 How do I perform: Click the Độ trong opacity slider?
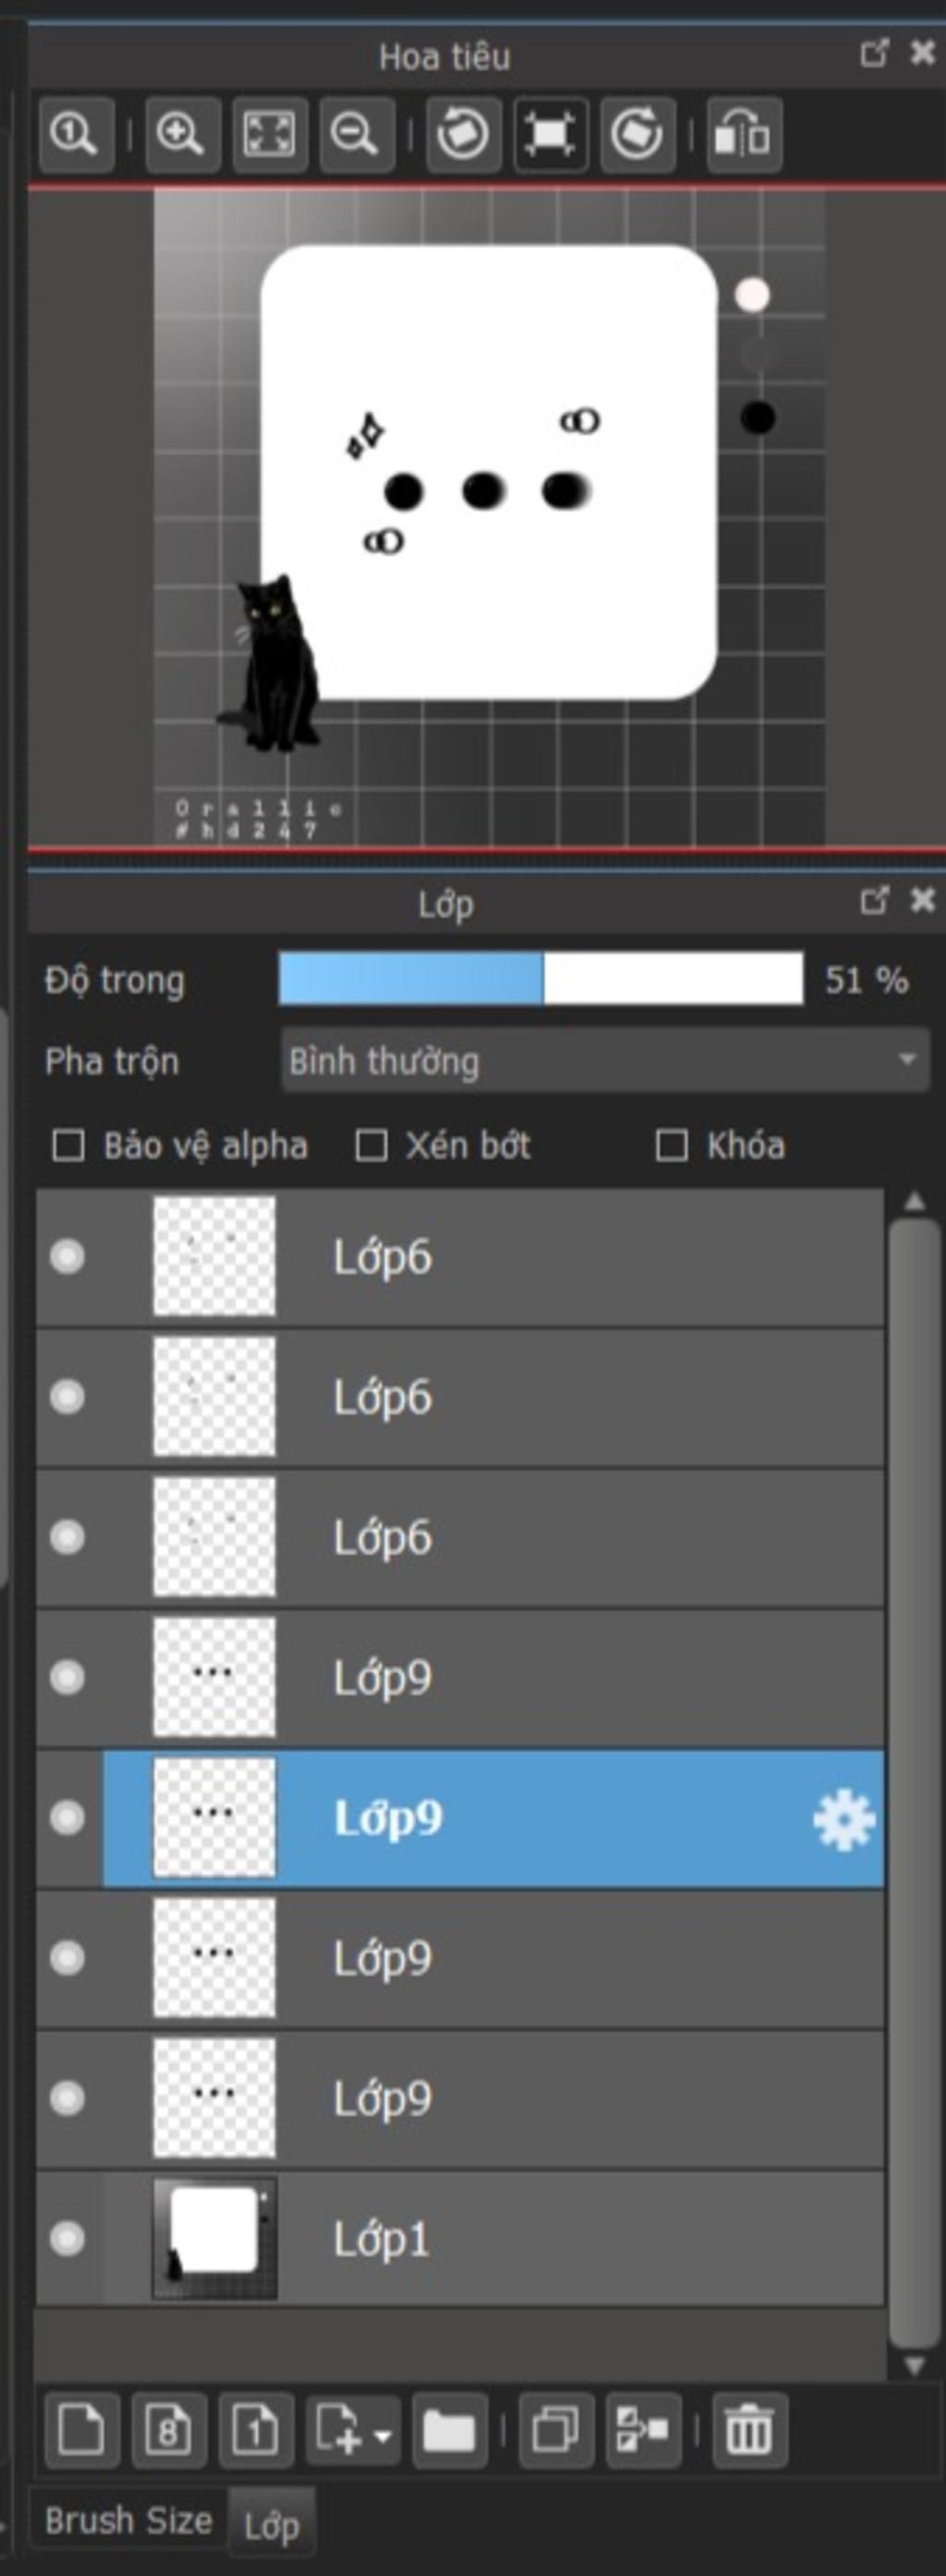541,978
